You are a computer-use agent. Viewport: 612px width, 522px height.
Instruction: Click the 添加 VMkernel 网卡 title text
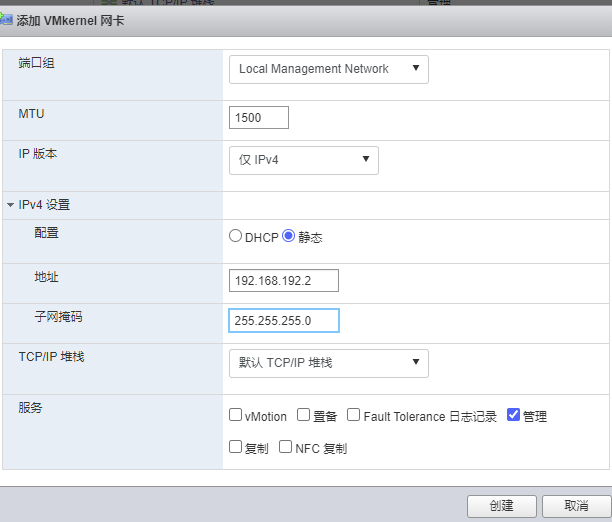tap(70, 20)
